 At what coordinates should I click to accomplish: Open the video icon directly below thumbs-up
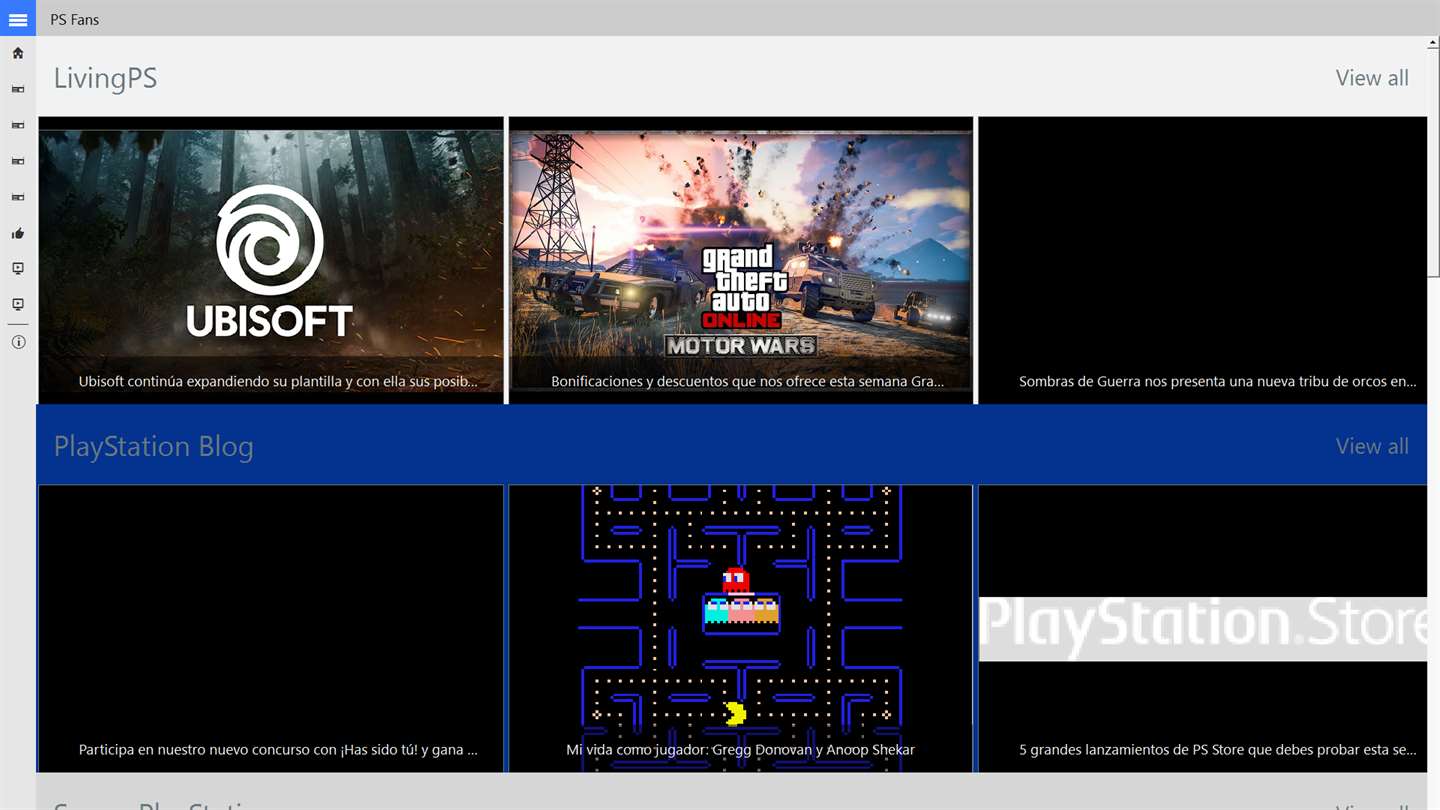18,268
